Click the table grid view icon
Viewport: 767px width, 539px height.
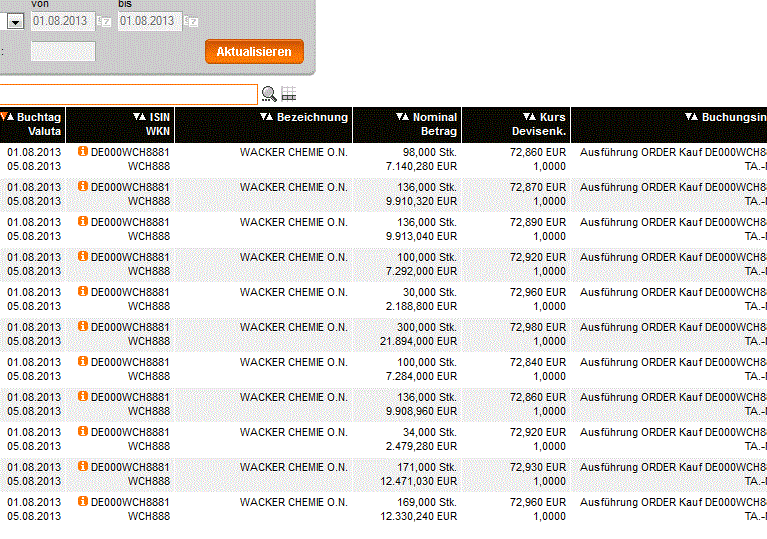[x=289, y=93]
